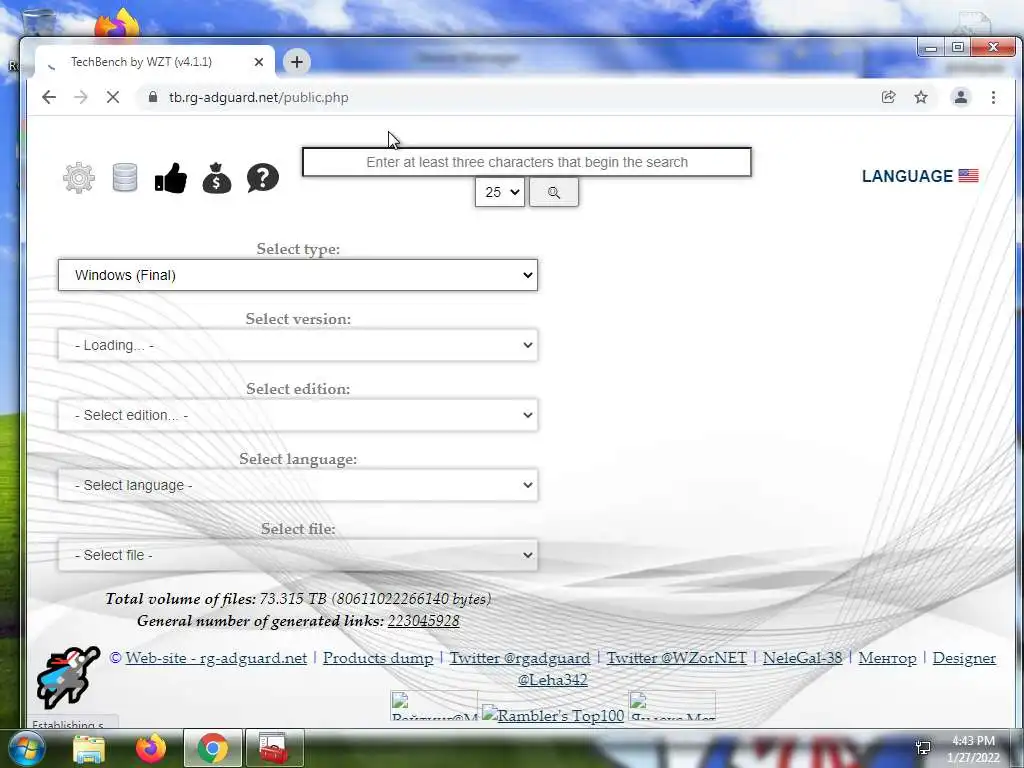Open the Select type dropdown (Windows Final)
Viewport: 1024px width, 768px height.
298,275
